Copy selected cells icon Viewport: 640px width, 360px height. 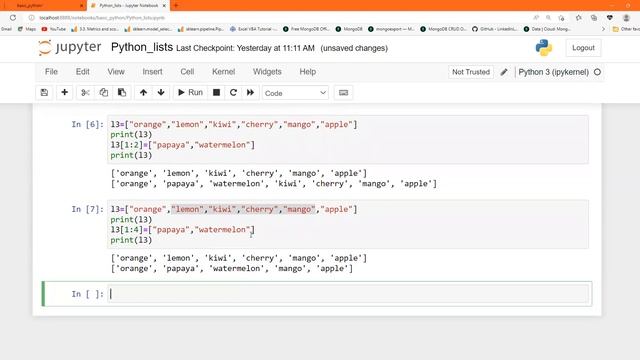[x=104, y=93]
